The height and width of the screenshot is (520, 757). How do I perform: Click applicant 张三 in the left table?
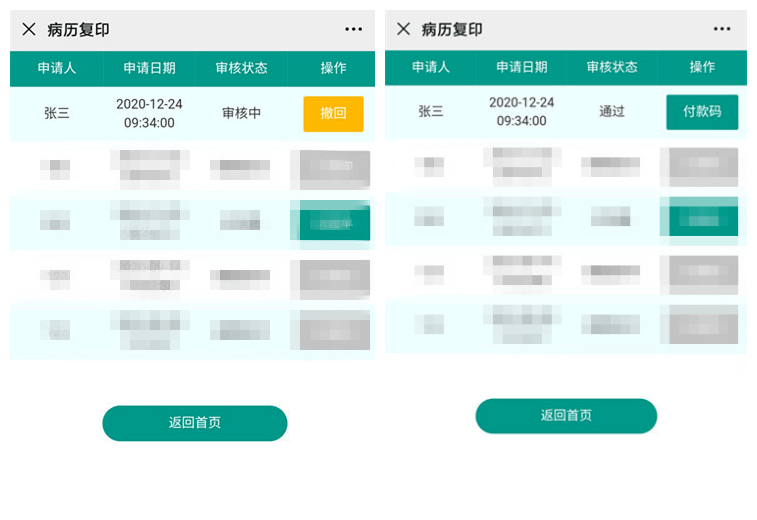pos(57,113)
